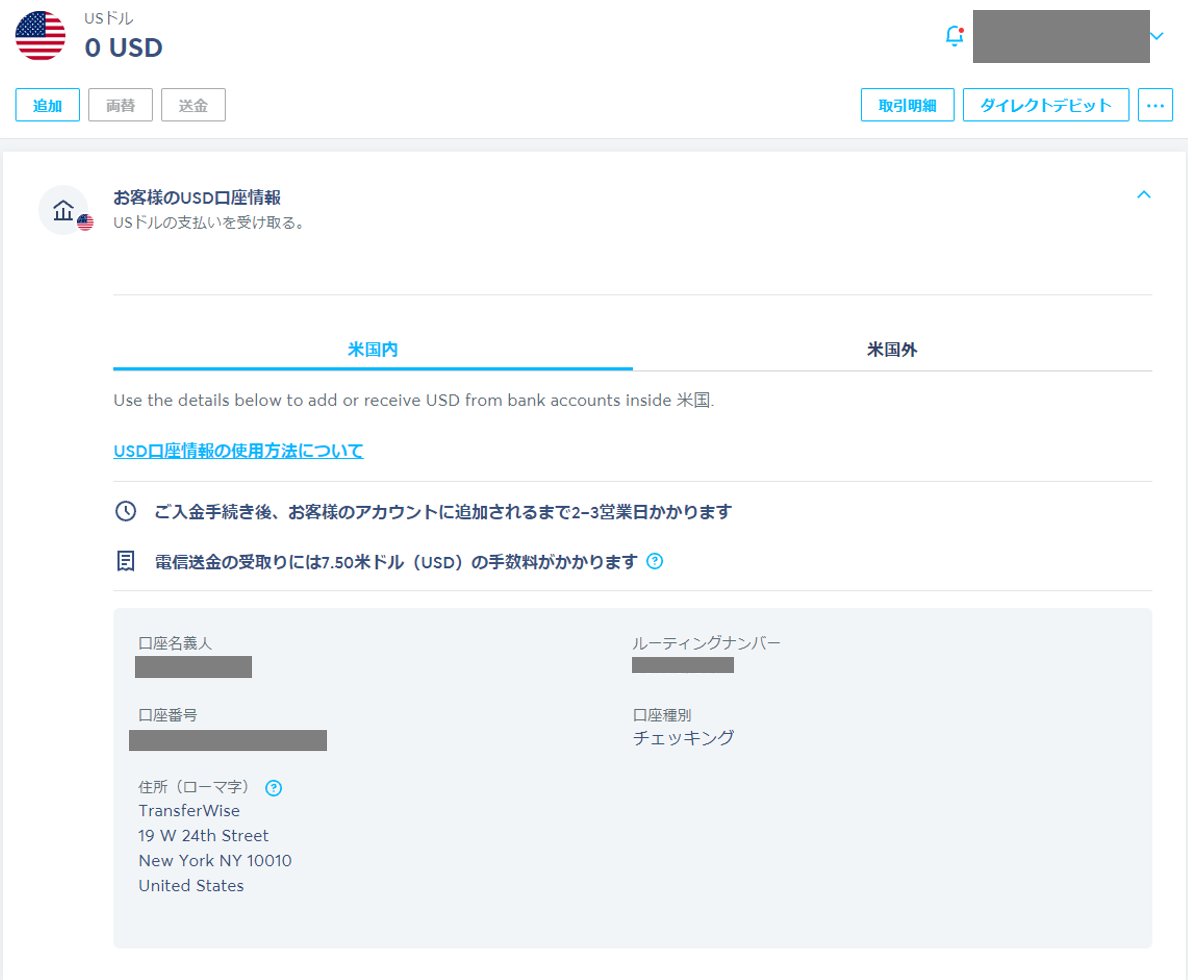The image size is (1188, 980).
Task: Click the 追加 button
Action: tap(48, 105)
